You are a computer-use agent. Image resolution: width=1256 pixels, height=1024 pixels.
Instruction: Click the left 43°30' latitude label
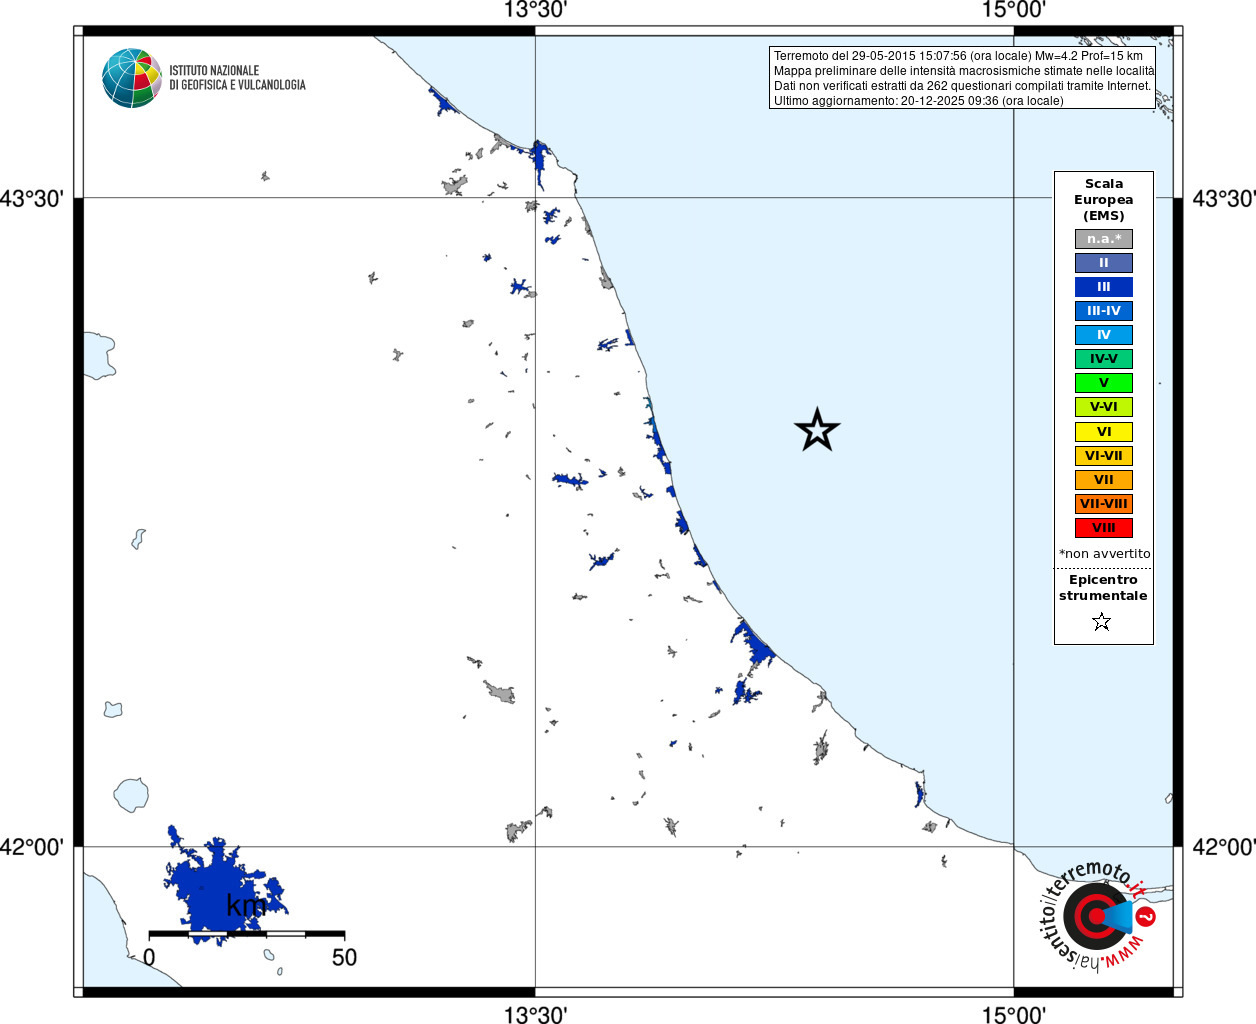click(31, 198)
